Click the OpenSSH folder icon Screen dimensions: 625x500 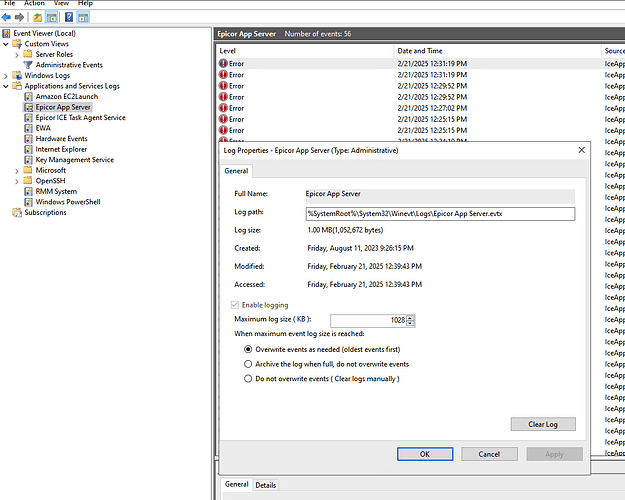pyautogui.click(x=28, y=181)
